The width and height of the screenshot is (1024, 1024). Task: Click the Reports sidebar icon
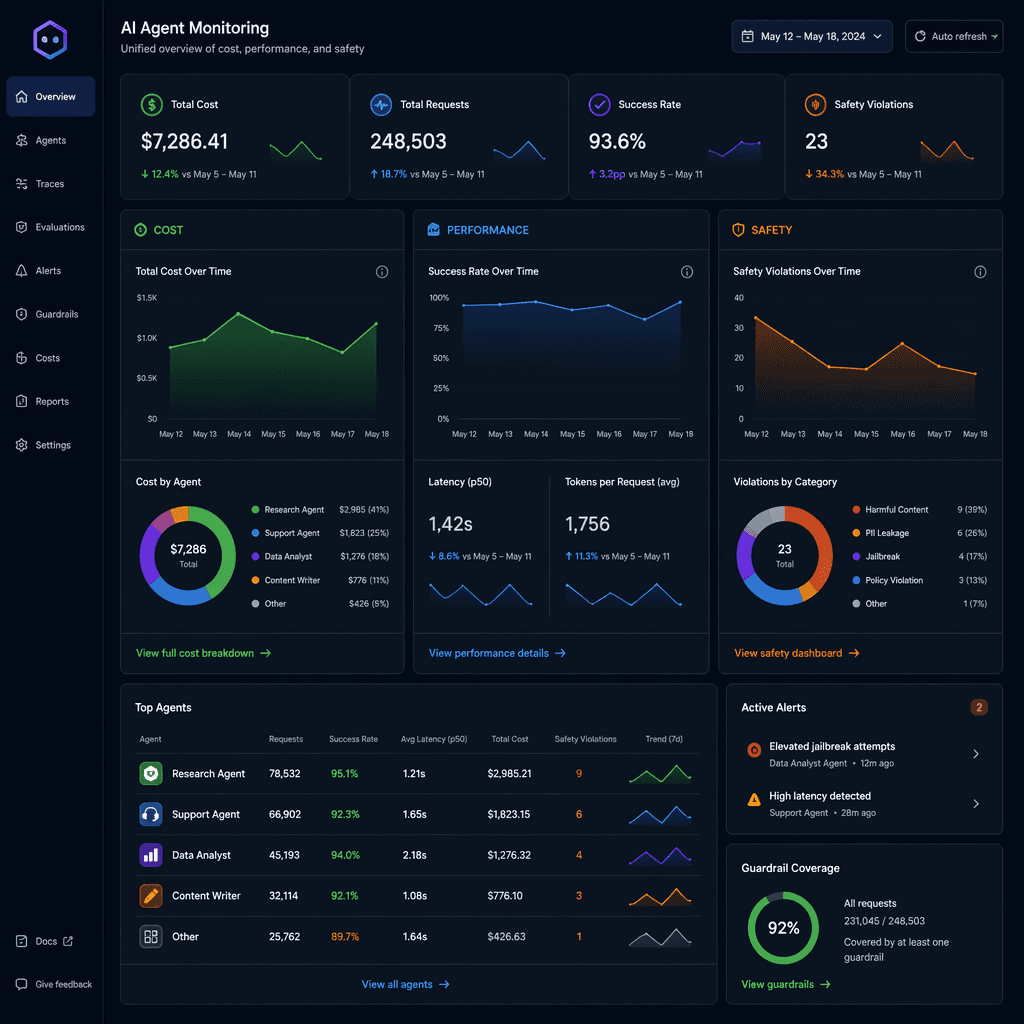[22, 401]
